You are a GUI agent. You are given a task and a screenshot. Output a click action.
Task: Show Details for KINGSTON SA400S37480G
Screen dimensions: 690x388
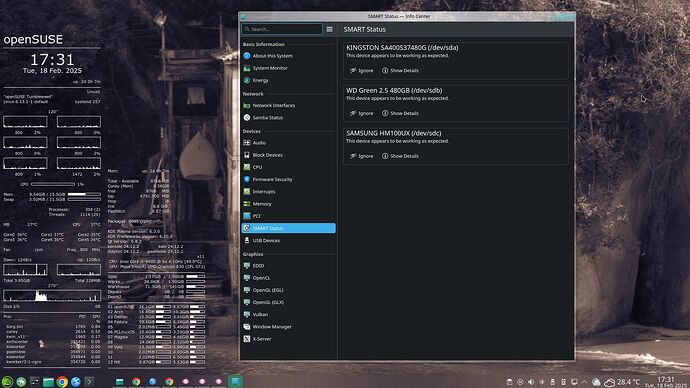(x=400, y=70)
